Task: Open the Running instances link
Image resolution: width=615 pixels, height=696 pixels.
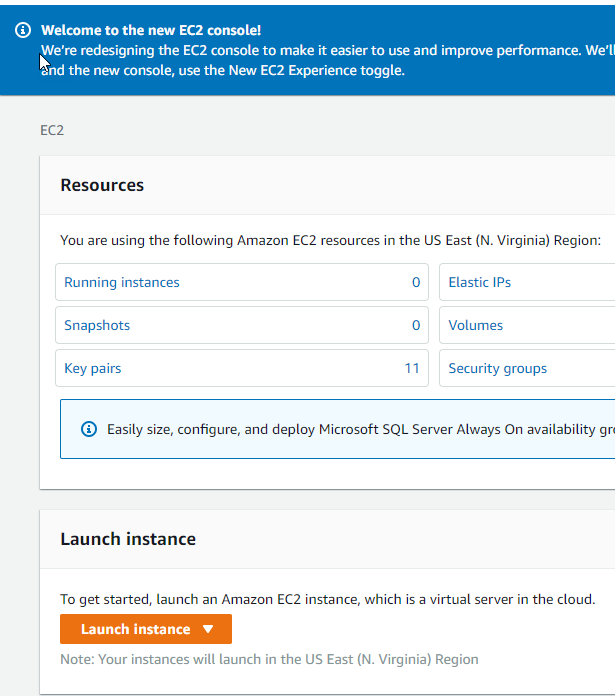Action: pos(122,282)
